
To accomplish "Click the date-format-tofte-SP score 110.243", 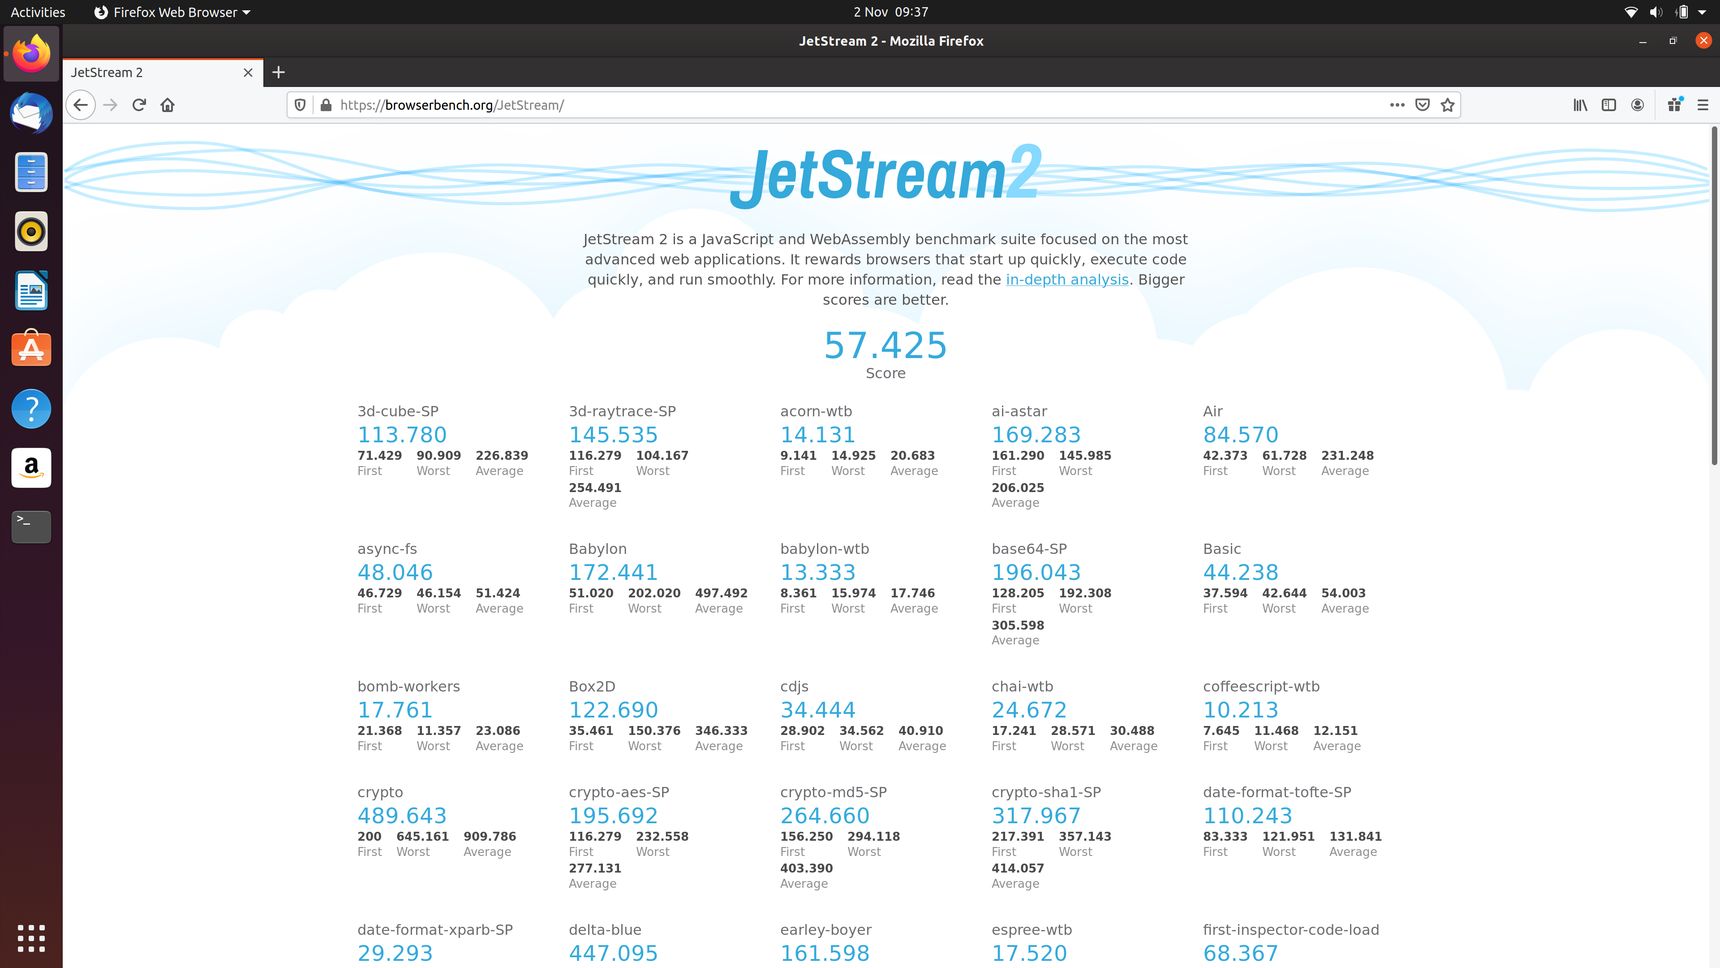I will [1247, 816].
